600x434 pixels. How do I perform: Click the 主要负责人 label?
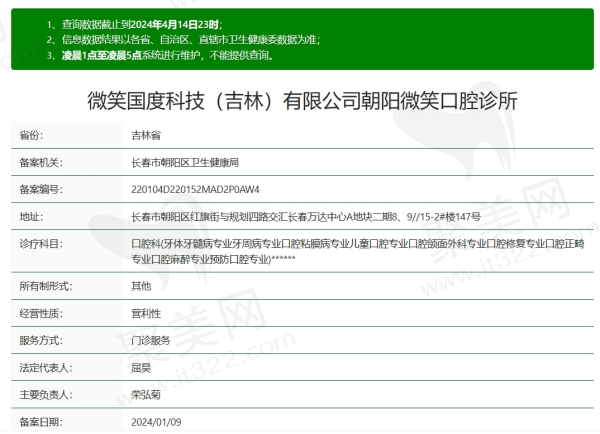tap(46, 395)
